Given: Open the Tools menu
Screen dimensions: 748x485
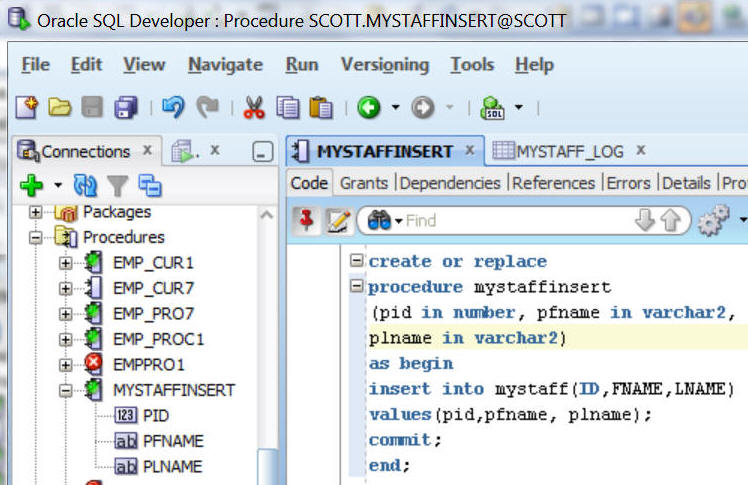Looking at the screenshot, I should coord(472,64).
